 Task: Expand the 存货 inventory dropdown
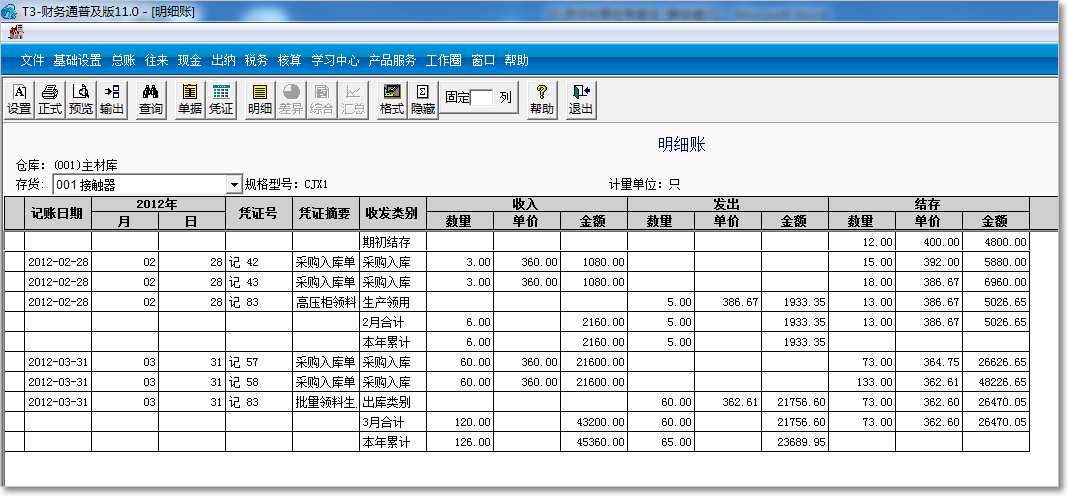coord(234,185)
